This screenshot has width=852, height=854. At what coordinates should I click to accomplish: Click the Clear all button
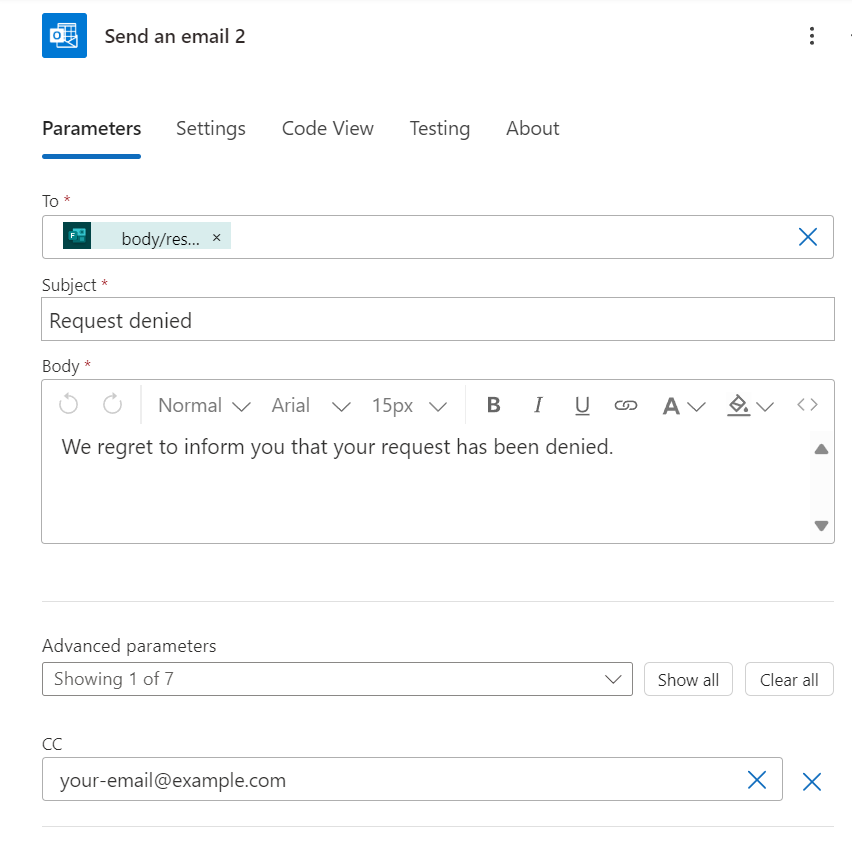[789, 679]
